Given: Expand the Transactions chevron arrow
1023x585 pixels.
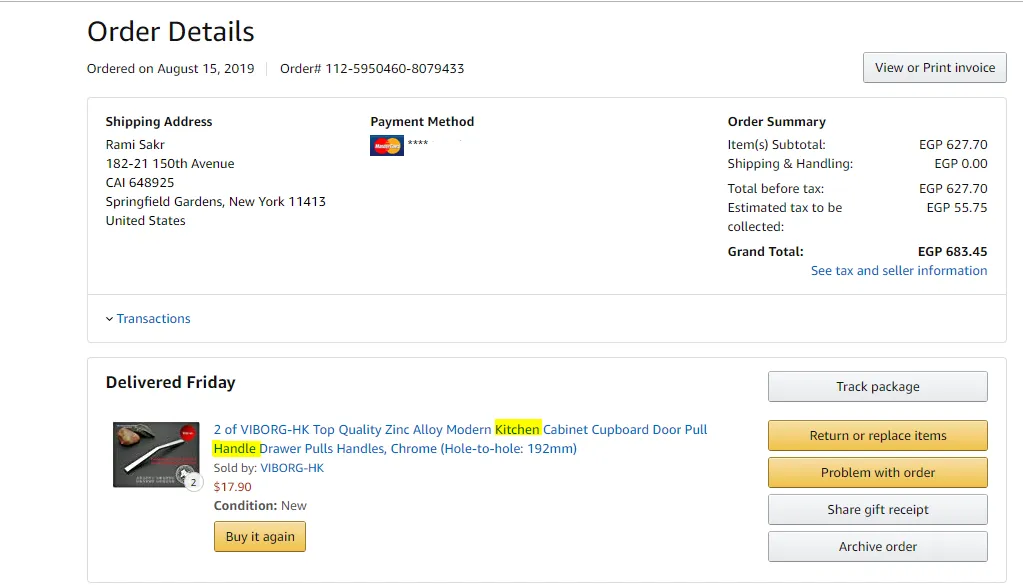Looking at the screenshot, I should click(x=109, y=319).
